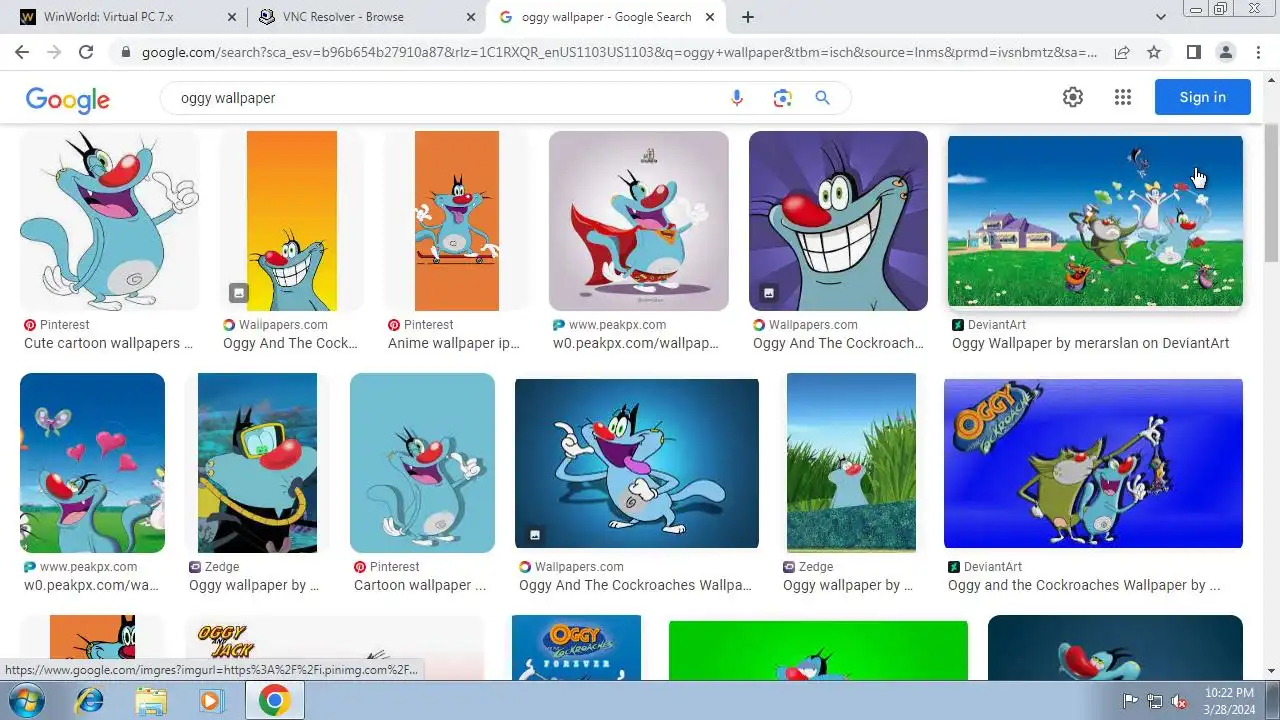Open the Oggy and Jack blue logo thumbnail

point(1093,463)
